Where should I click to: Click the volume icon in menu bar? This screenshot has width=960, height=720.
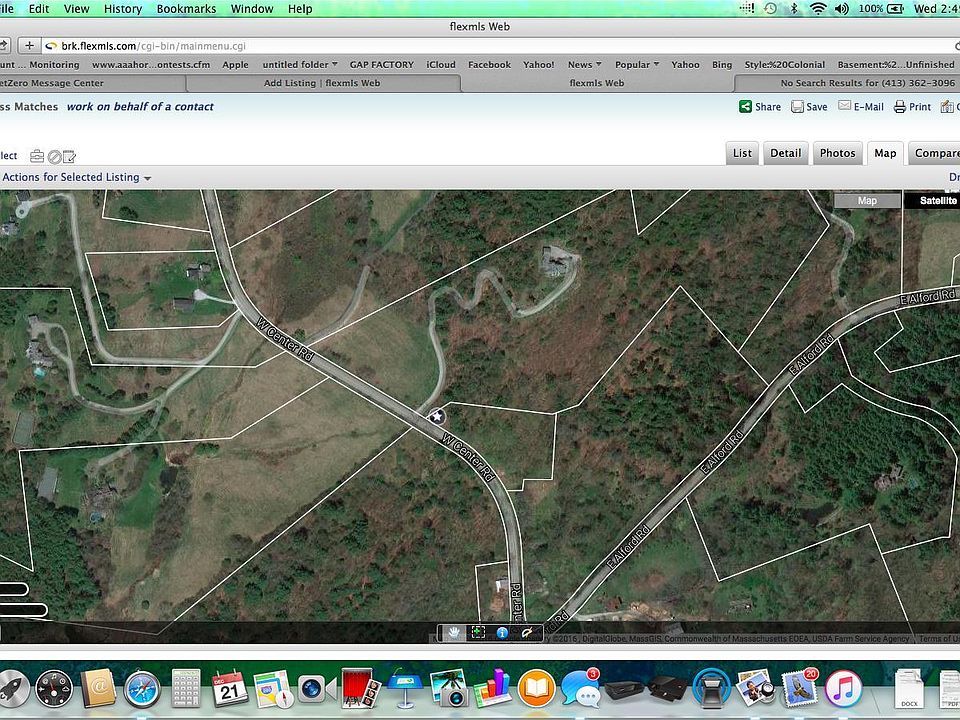(842, 9)
